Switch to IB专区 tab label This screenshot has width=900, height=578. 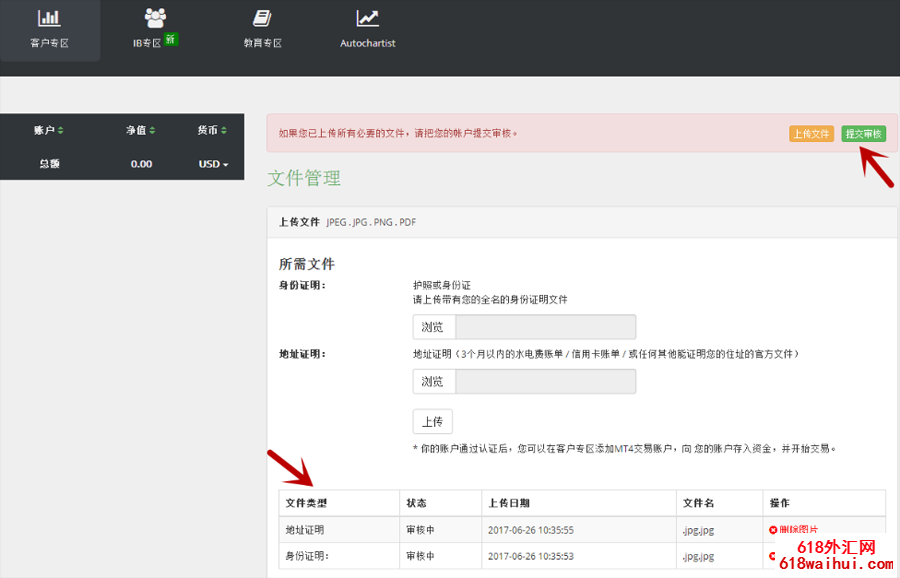coord(147,43)
